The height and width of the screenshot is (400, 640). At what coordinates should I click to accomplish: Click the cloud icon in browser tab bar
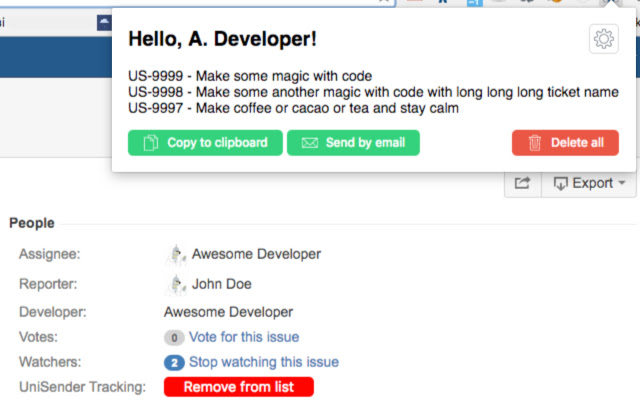click(104, 22)
